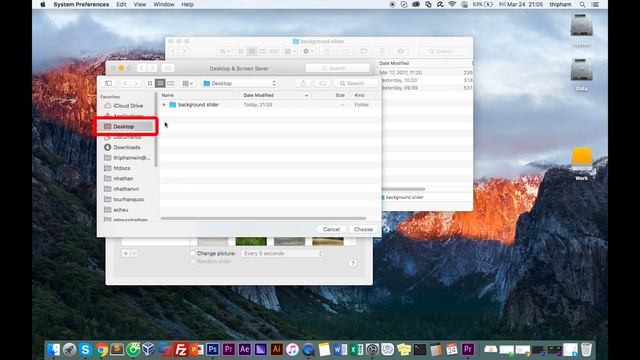Open the Trash in the Dock
Viewport: 640px width, 360px height.
tap(586, 349)
